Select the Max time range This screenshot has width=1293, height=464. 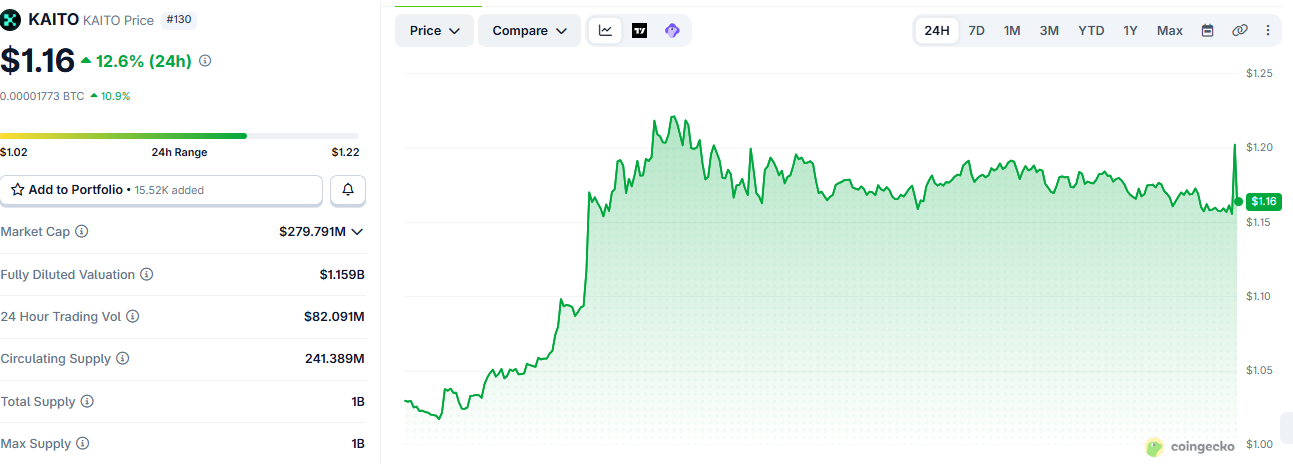coord(1170,30)
